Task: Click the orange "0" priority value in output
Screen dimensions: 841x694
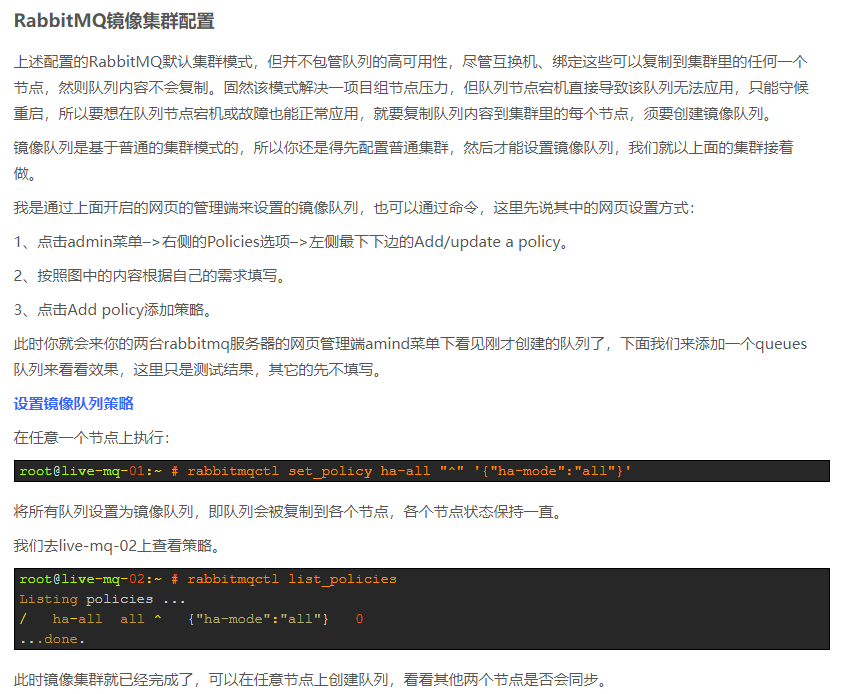Action: tap(359, 619)
